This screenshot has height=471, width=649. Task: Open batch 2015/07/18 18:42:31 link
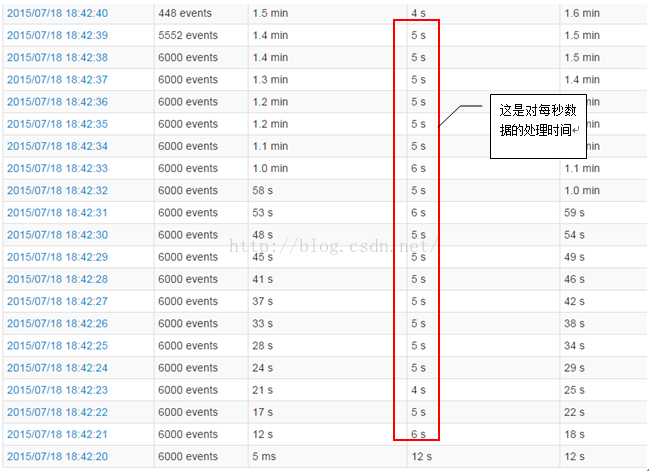tap(58, 213)
